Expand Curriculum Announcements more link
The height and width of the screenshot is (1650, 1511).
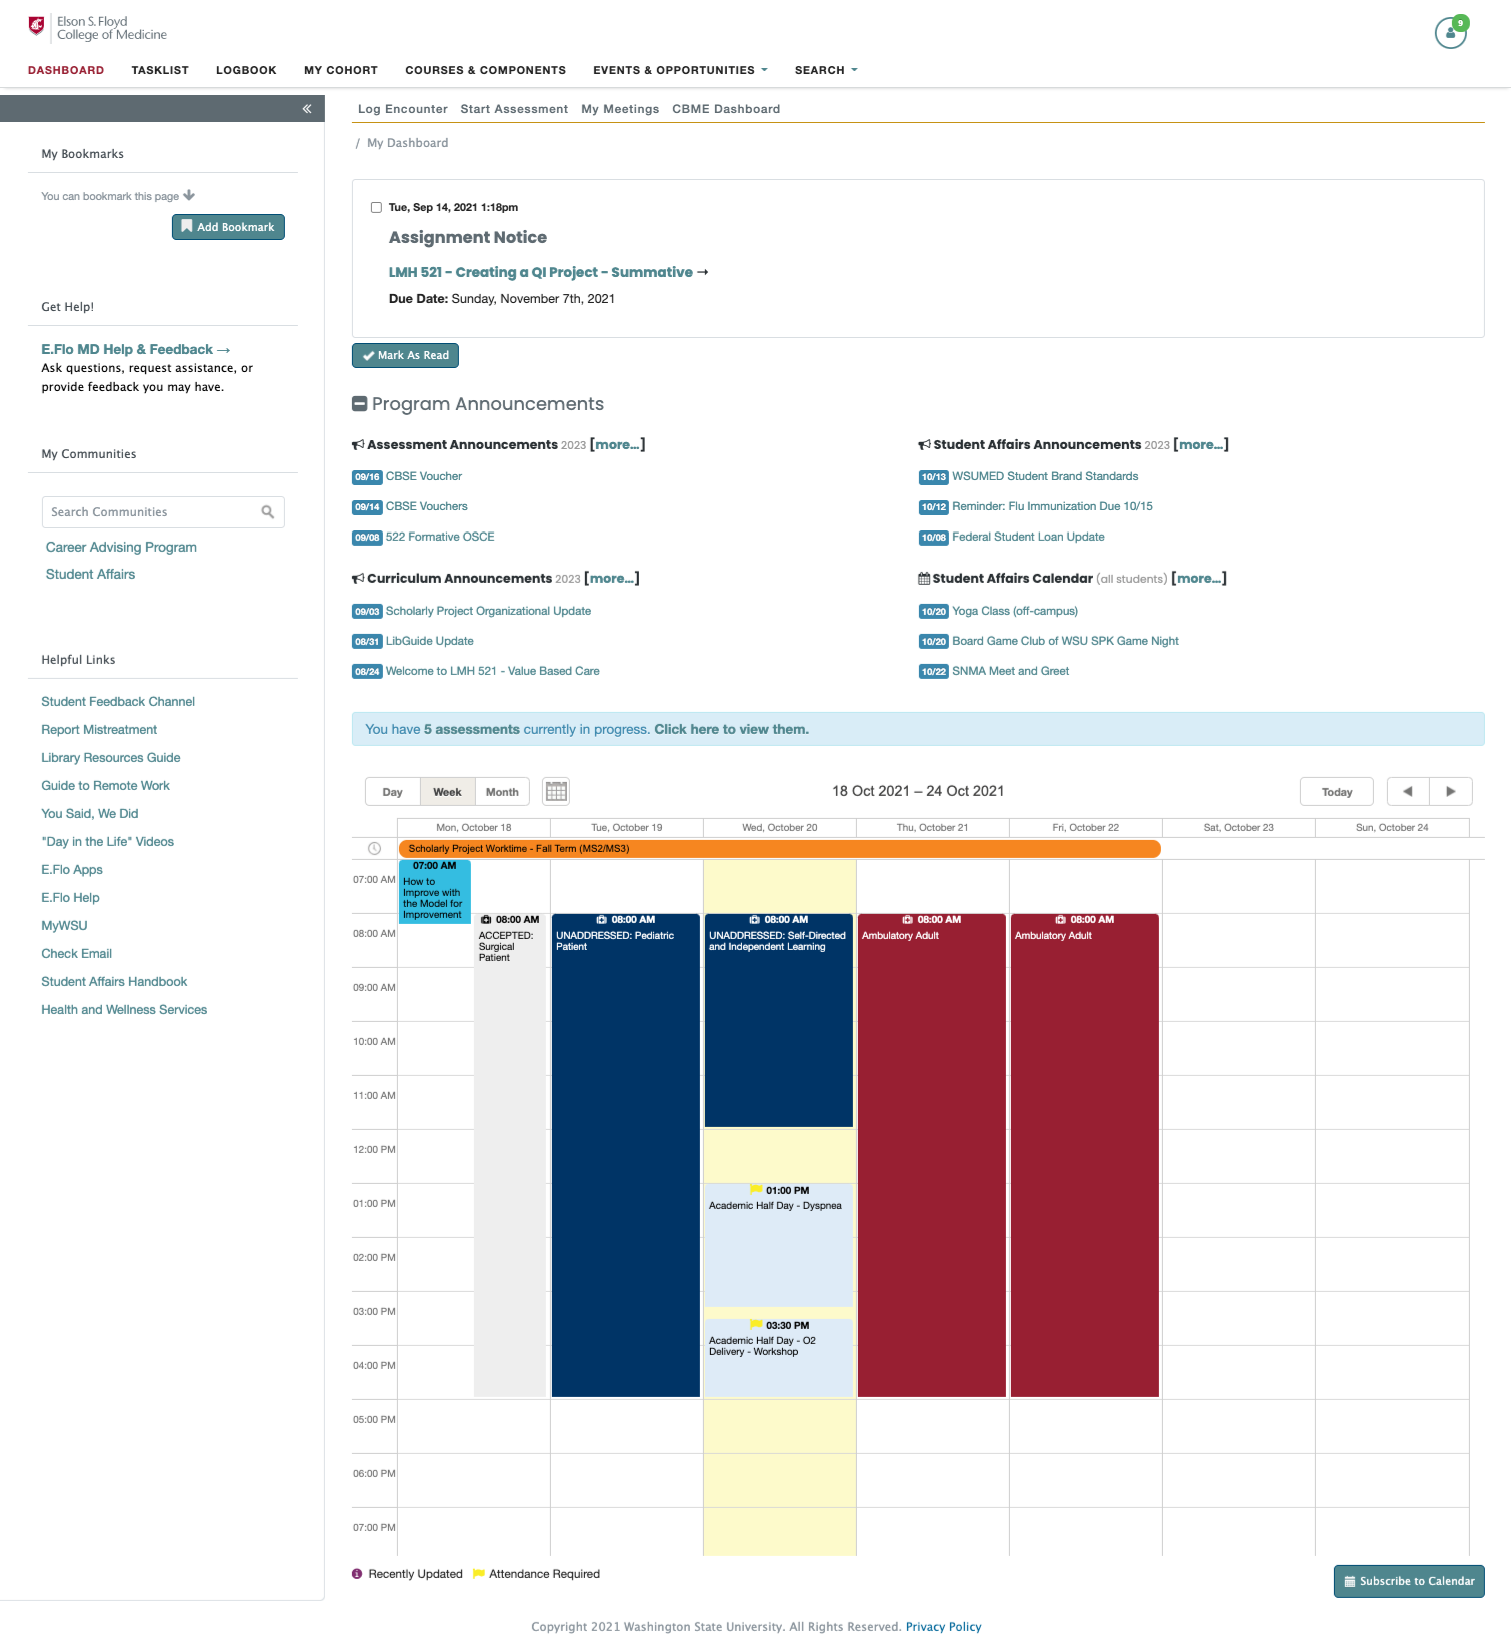click(x=612, y=578)
